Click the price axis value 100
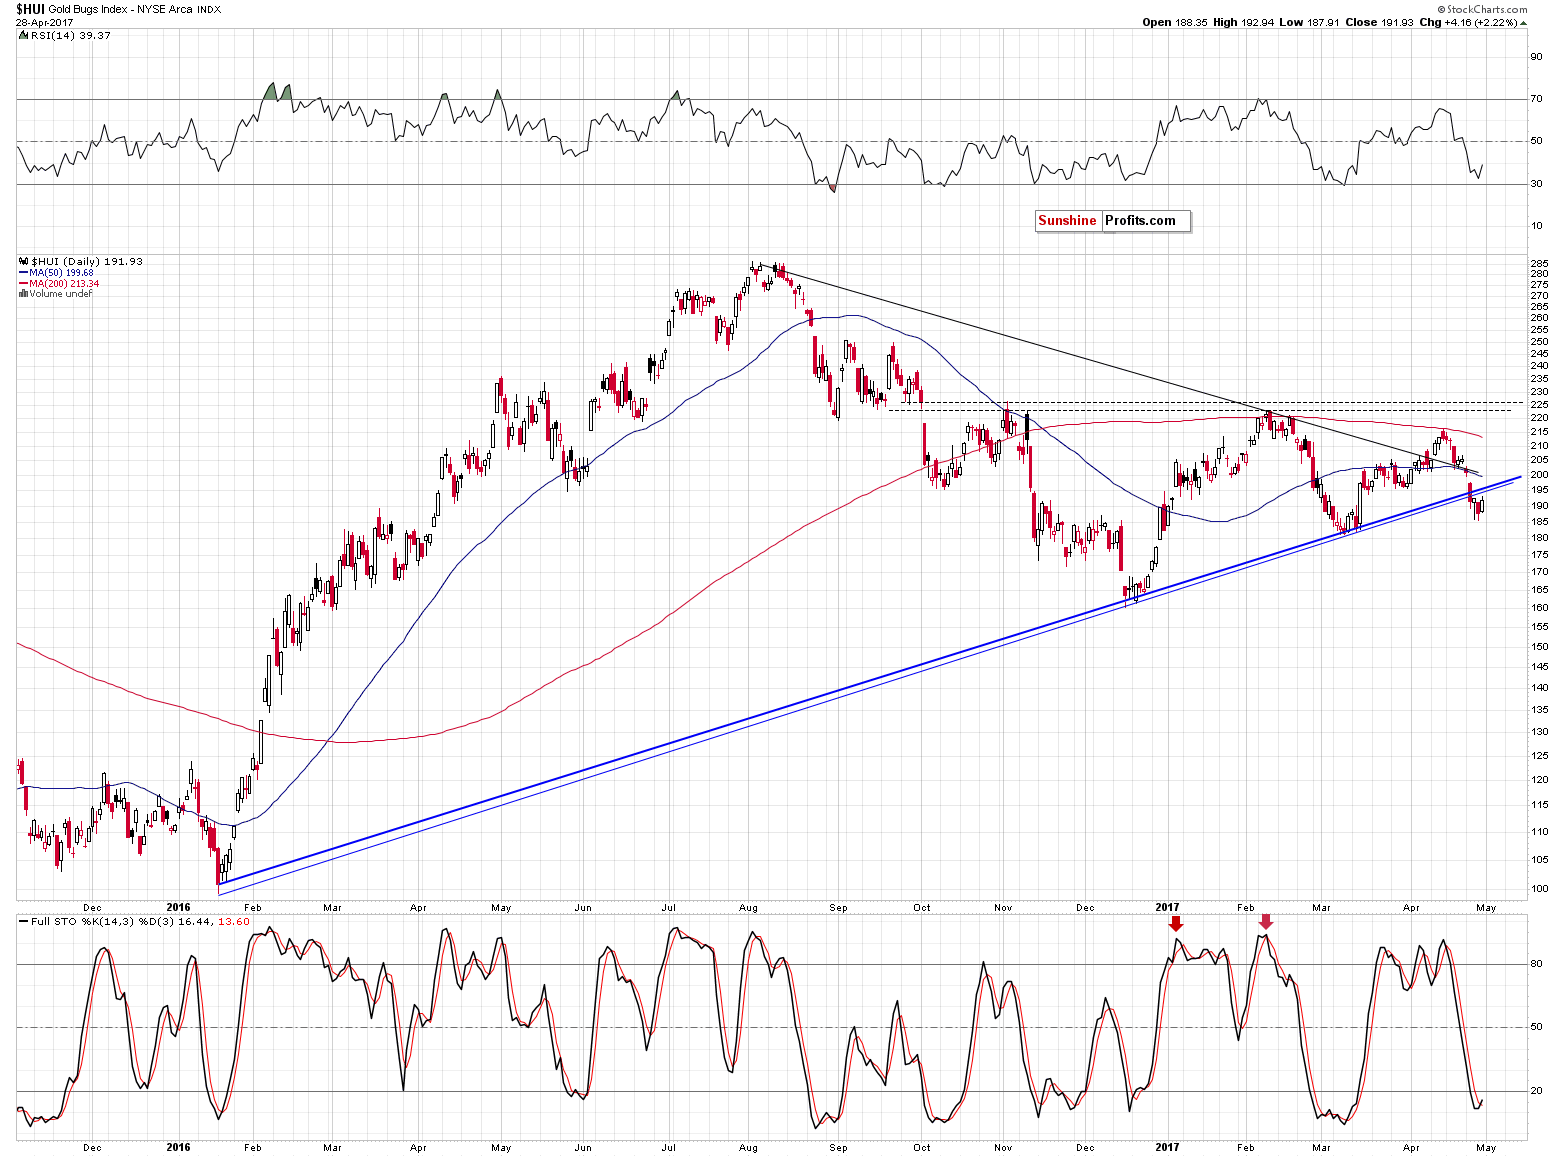1565x1157 pixels. 1539,888
